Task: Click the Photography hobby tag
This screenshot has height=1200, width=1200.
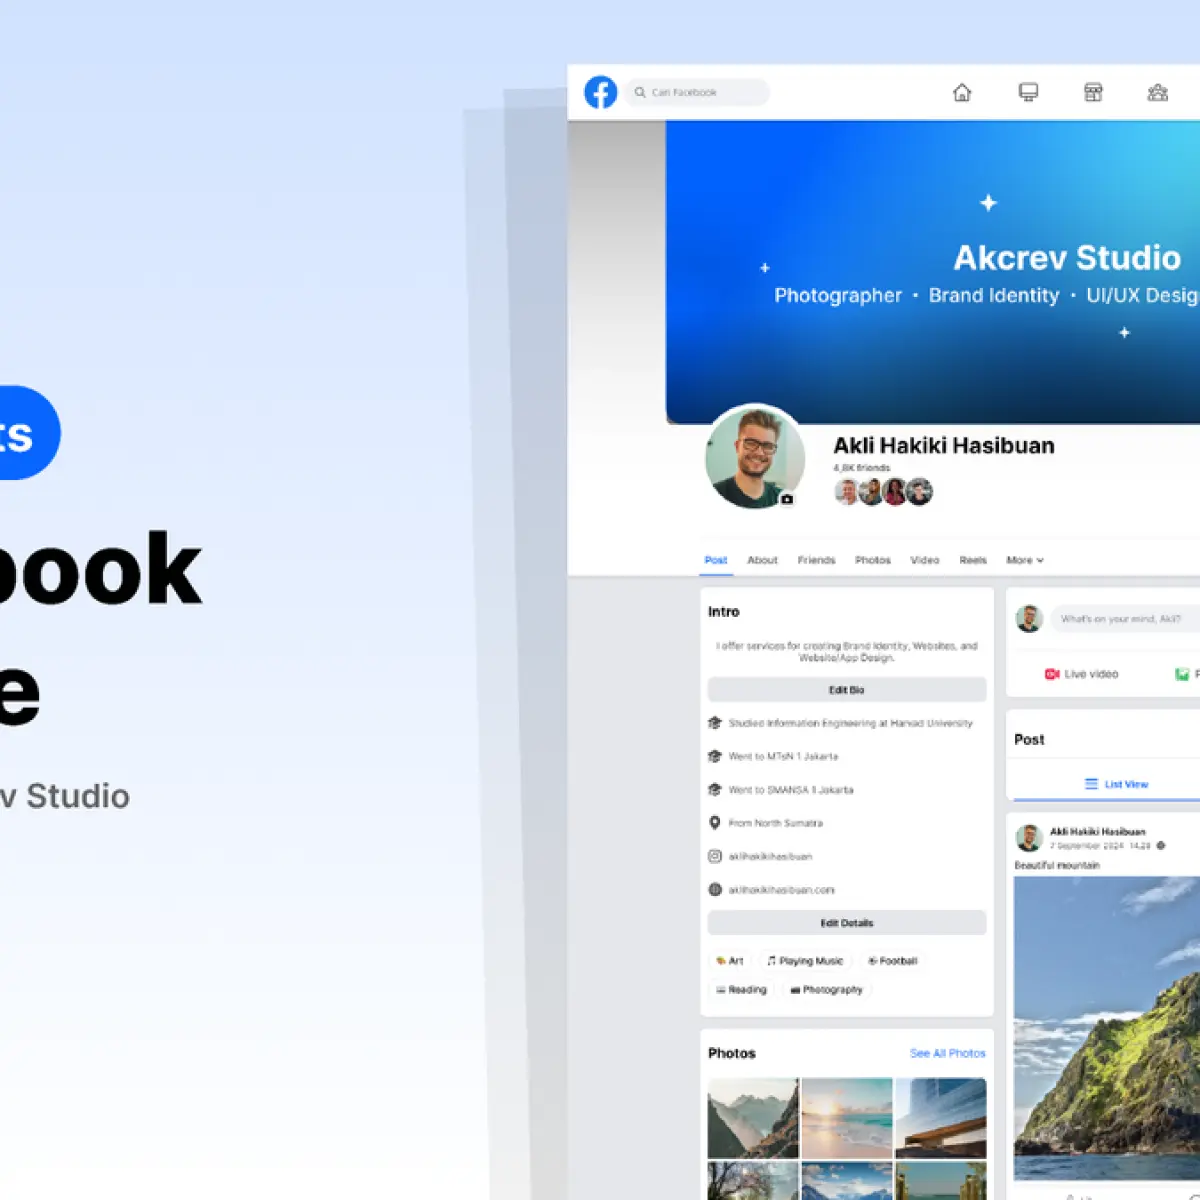Action: click(826, 990)
